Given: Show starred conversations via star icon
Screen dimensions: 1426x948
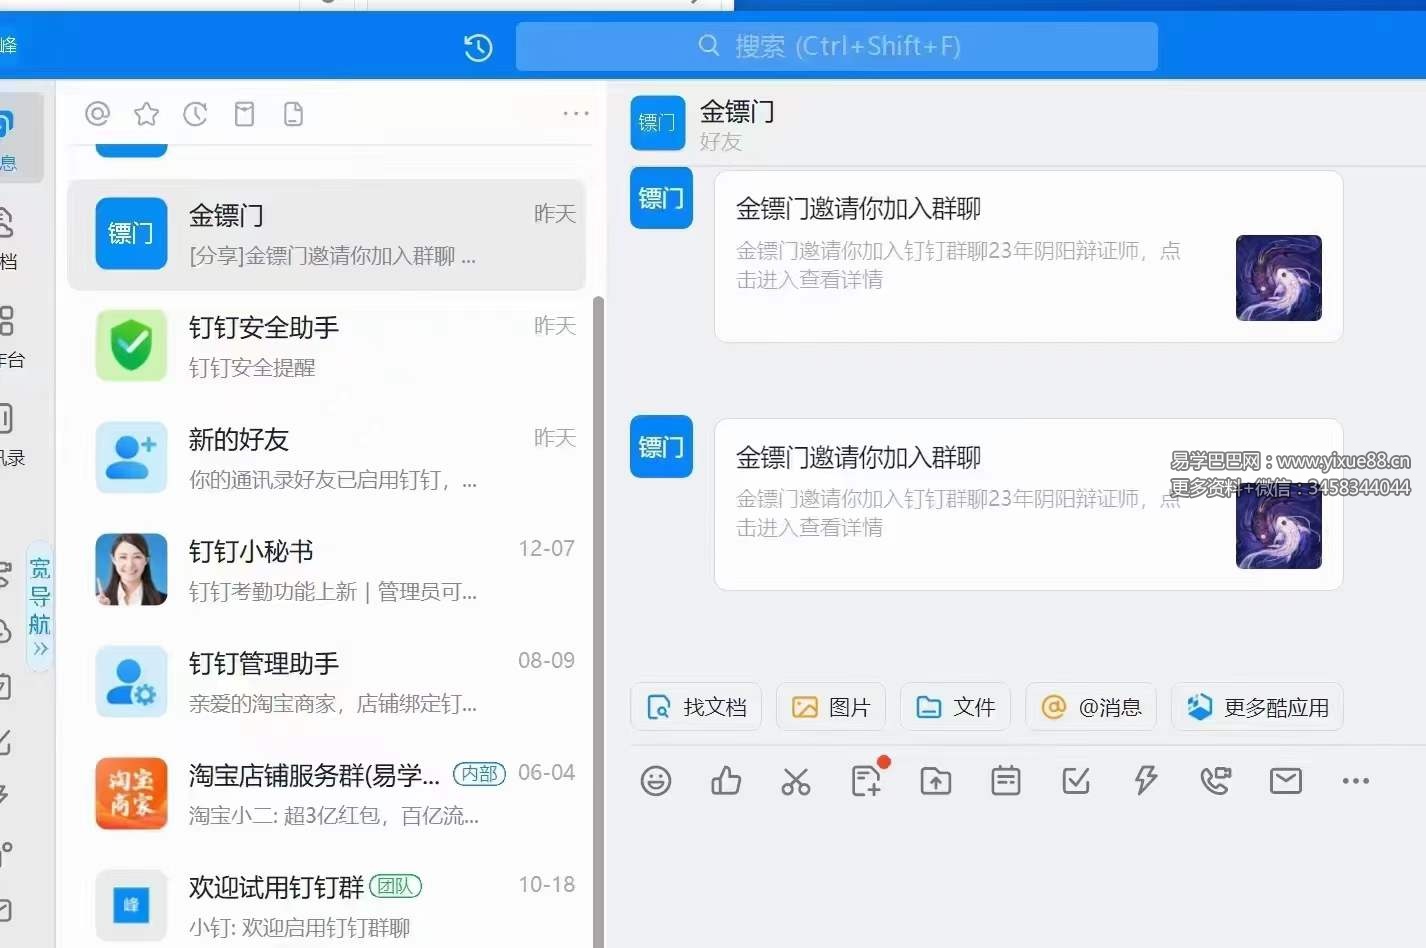Looking at the screenshot, I should (x=146, y=114).
